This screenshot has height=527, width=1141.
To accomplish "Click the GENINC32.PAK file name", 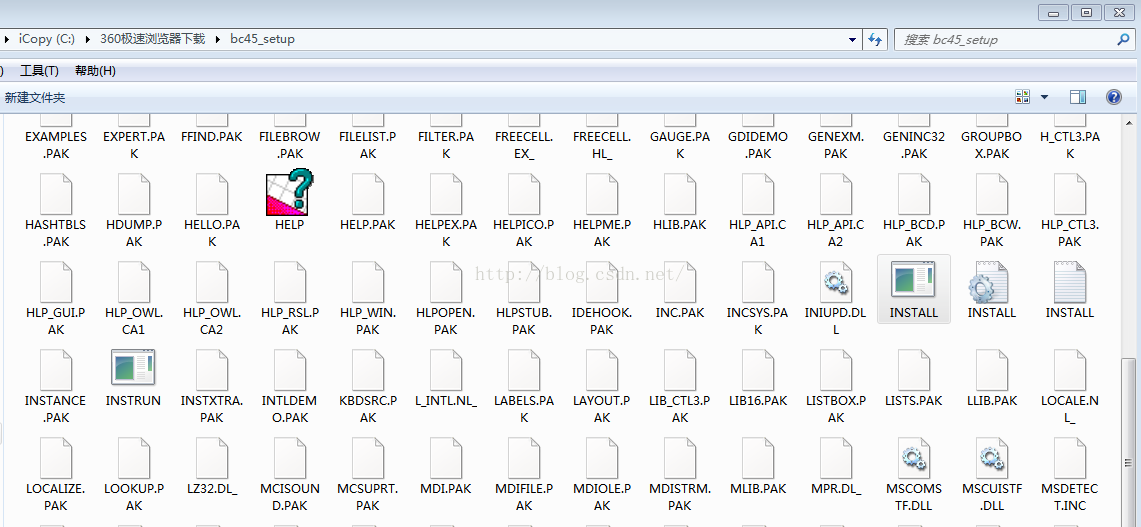I will [913, 145].
